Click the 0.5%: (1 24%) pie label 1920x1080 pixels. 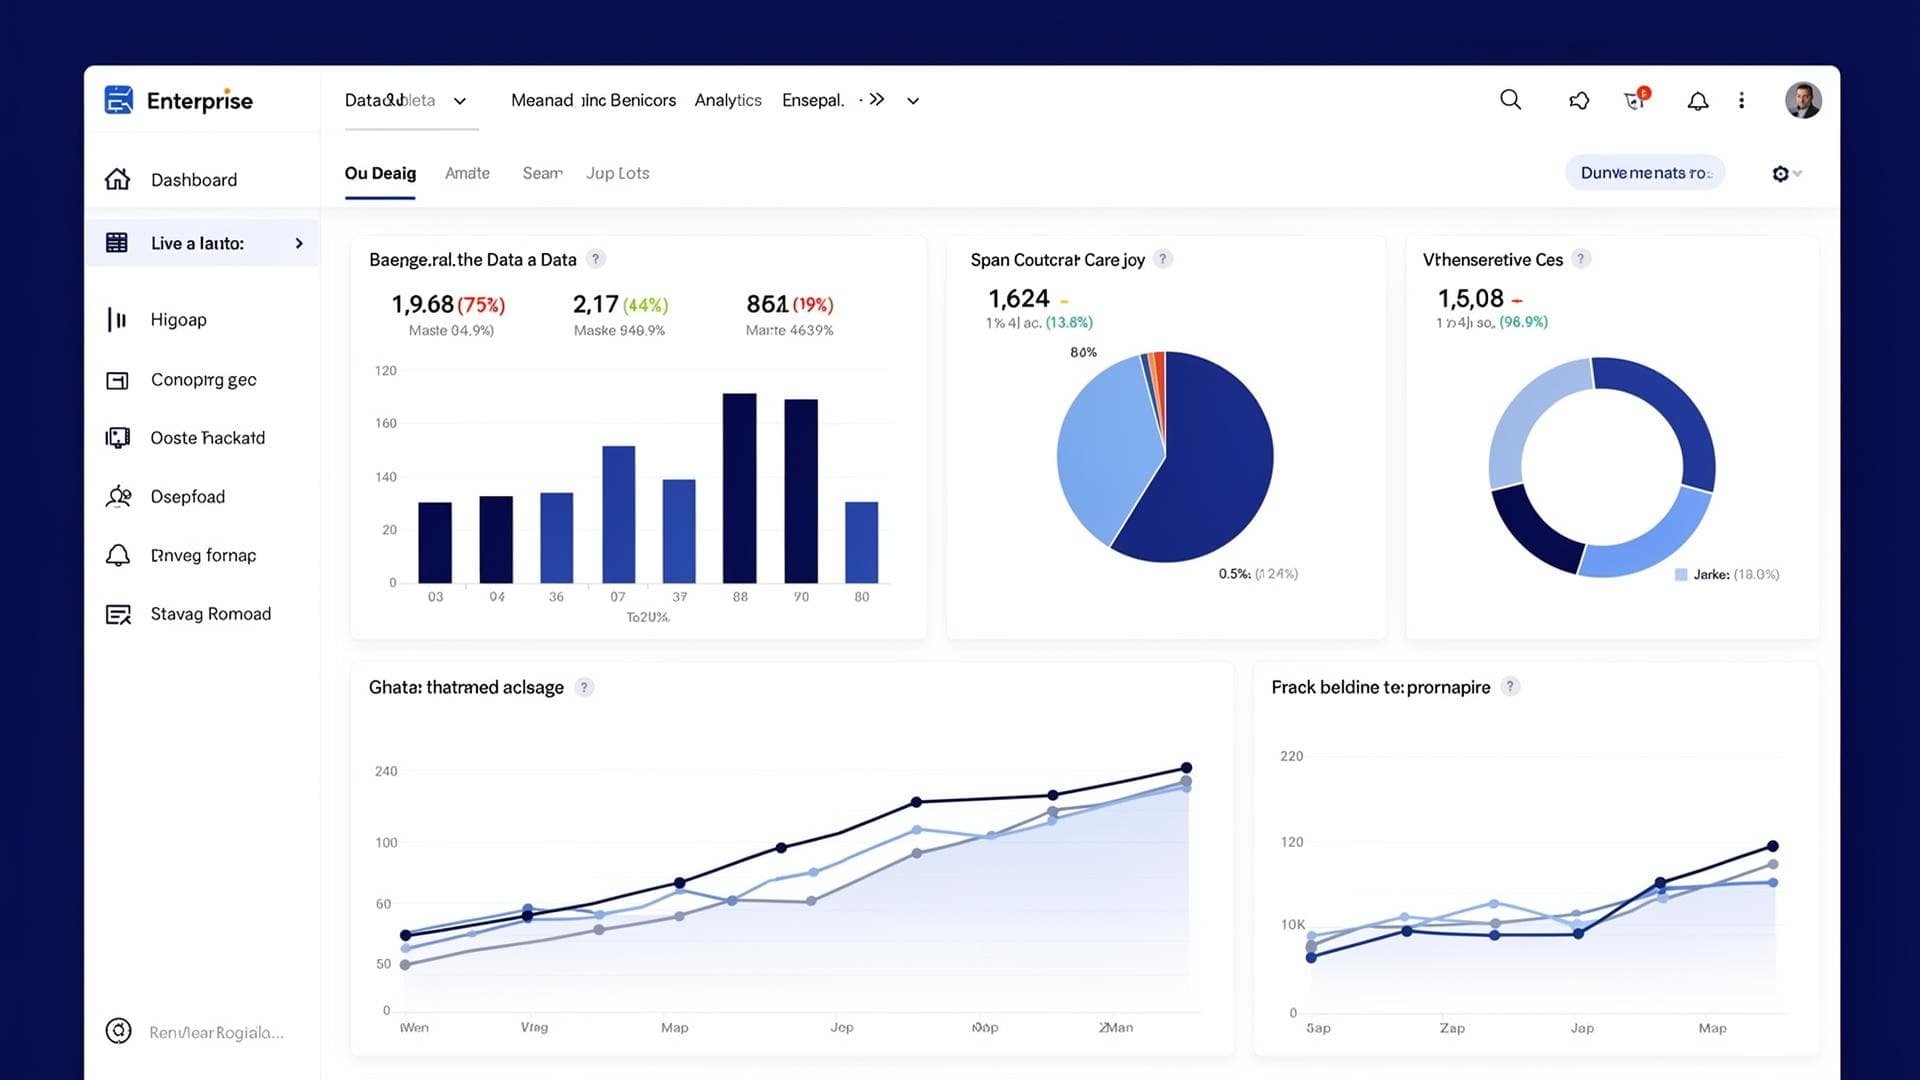[1258, 574]
